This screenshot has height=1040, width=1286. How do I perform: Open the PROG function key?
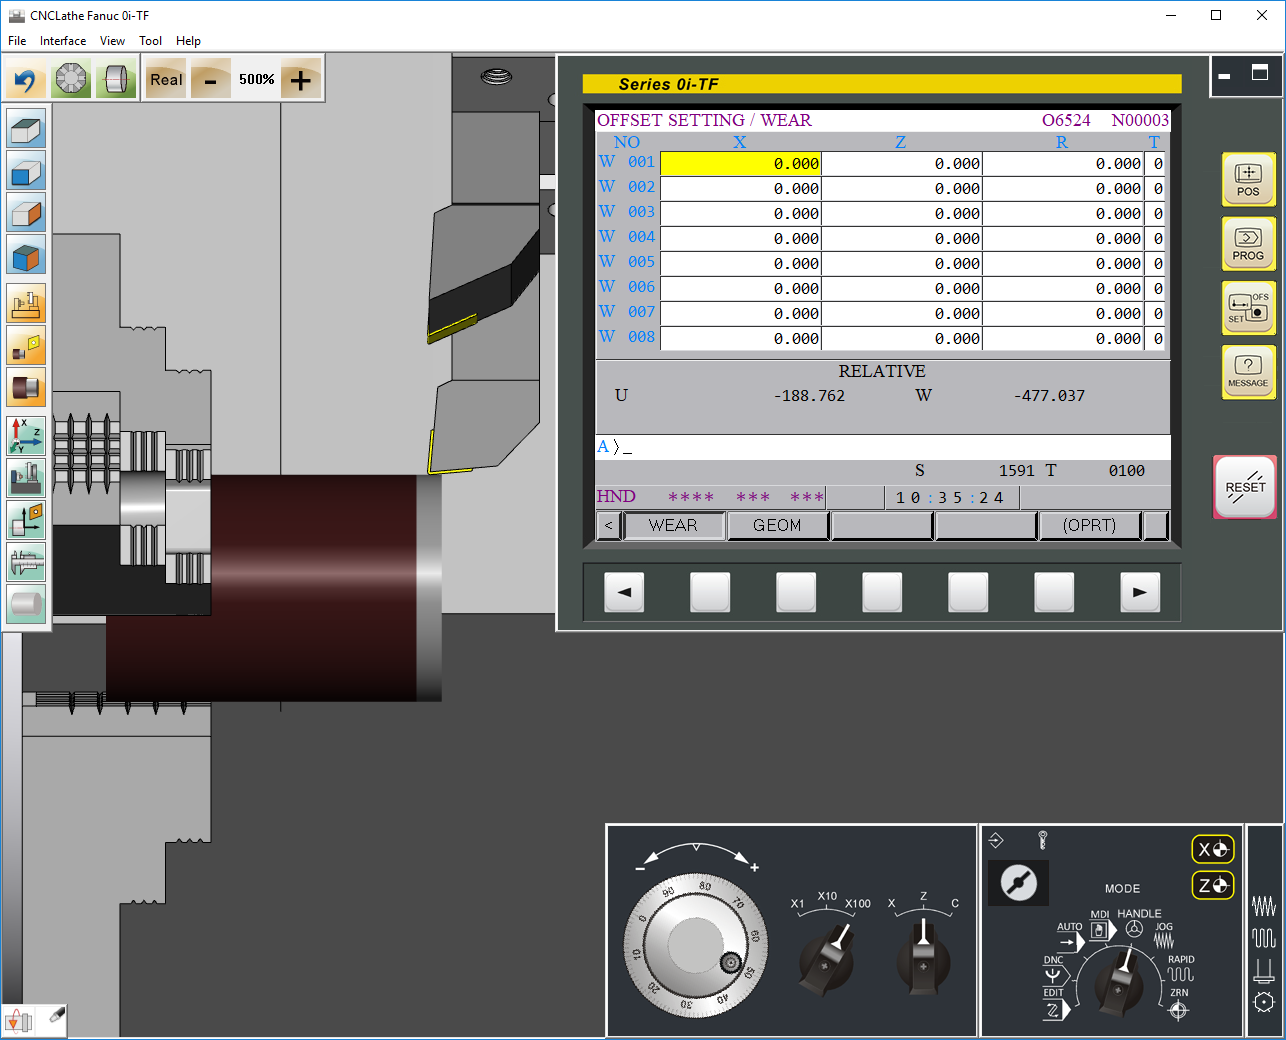coord(1248,243)
